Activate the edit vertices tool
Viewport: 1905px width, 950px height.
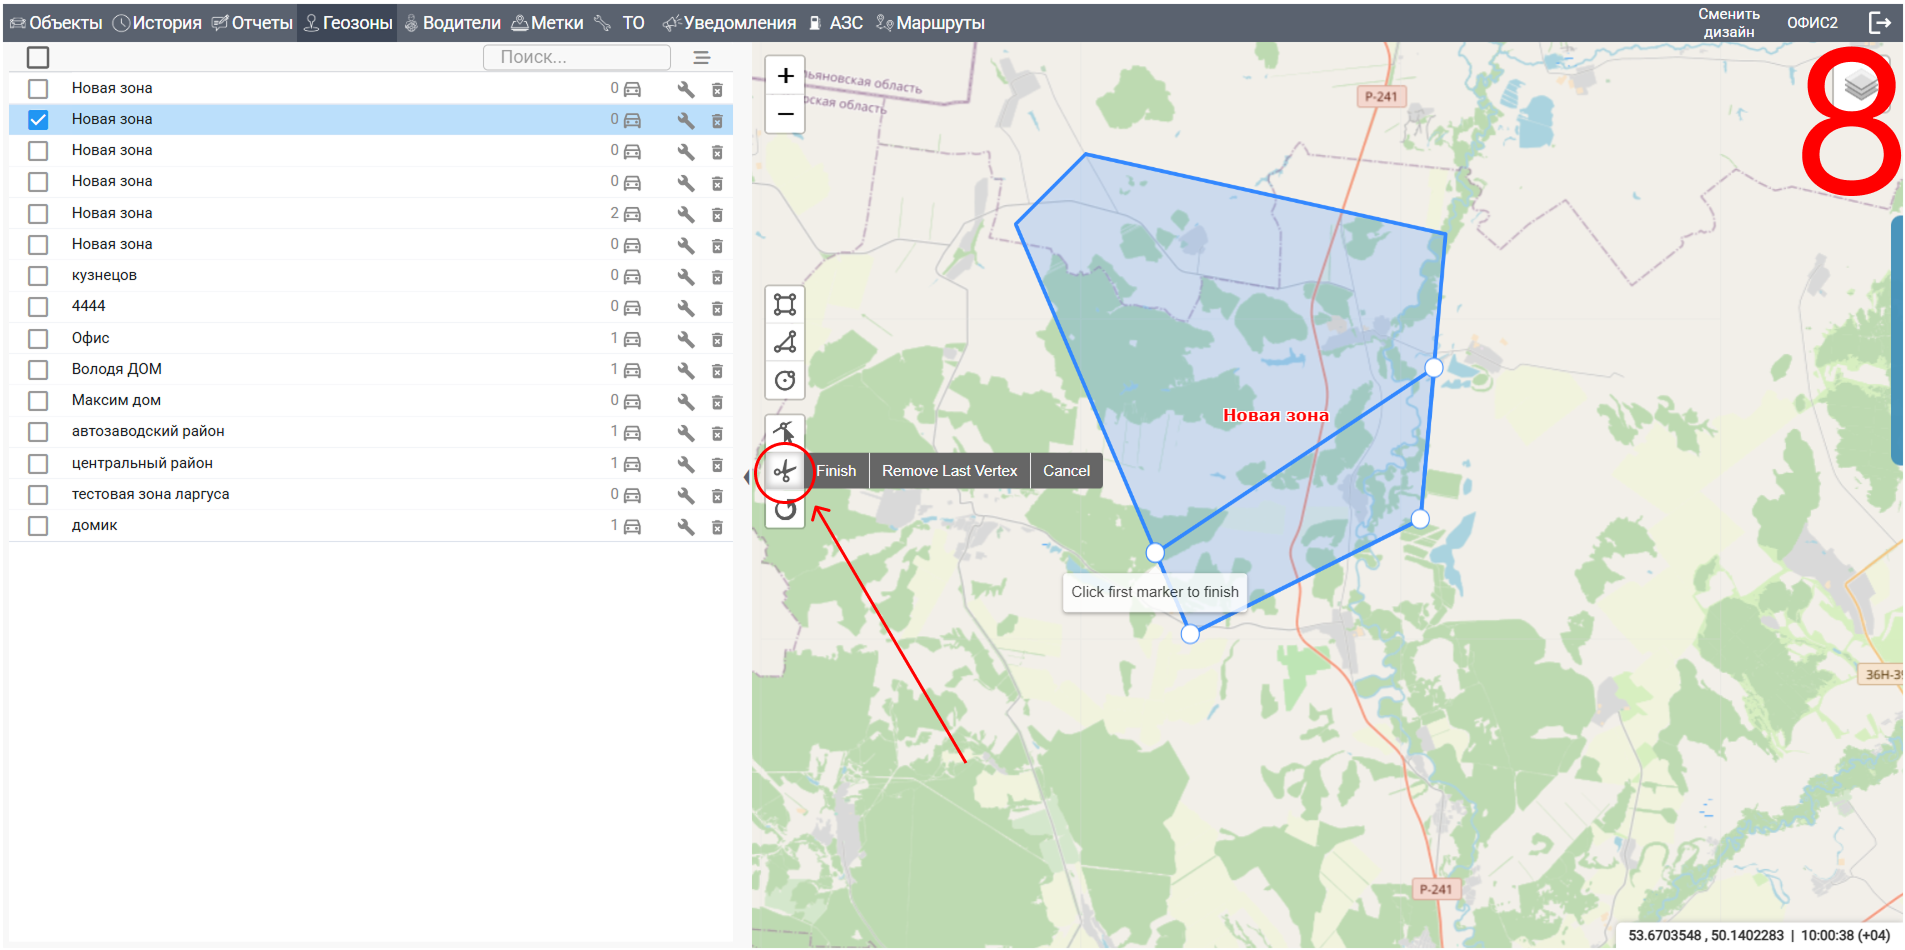coord(785,432)
